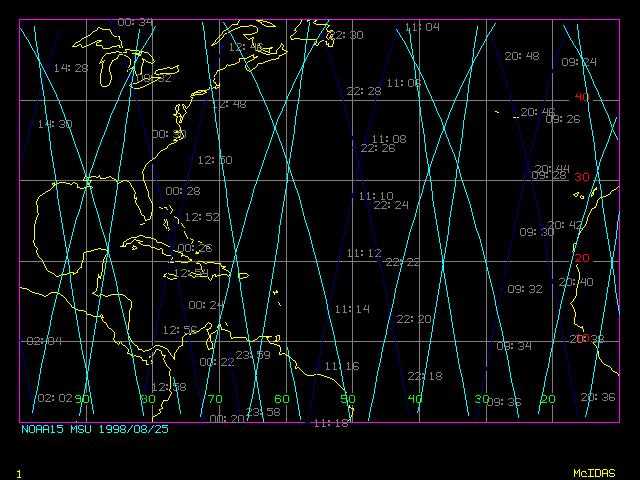Click the green 80 longitude label
This screenshot has width=640, height=480.
[x=148, y=399]
